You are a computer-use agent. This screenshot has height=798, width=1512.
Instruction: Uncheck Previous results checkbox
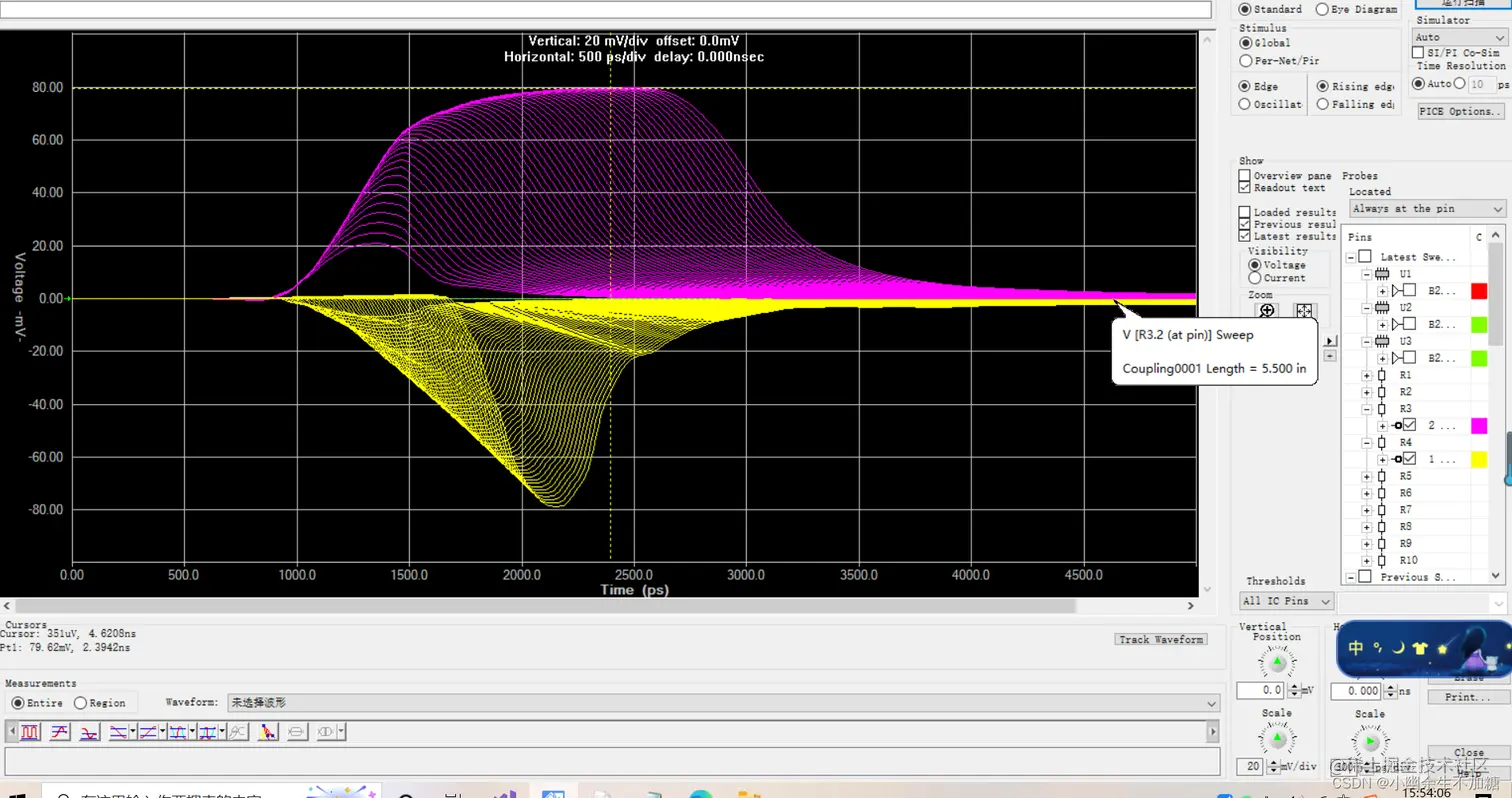pos(1245,224)
